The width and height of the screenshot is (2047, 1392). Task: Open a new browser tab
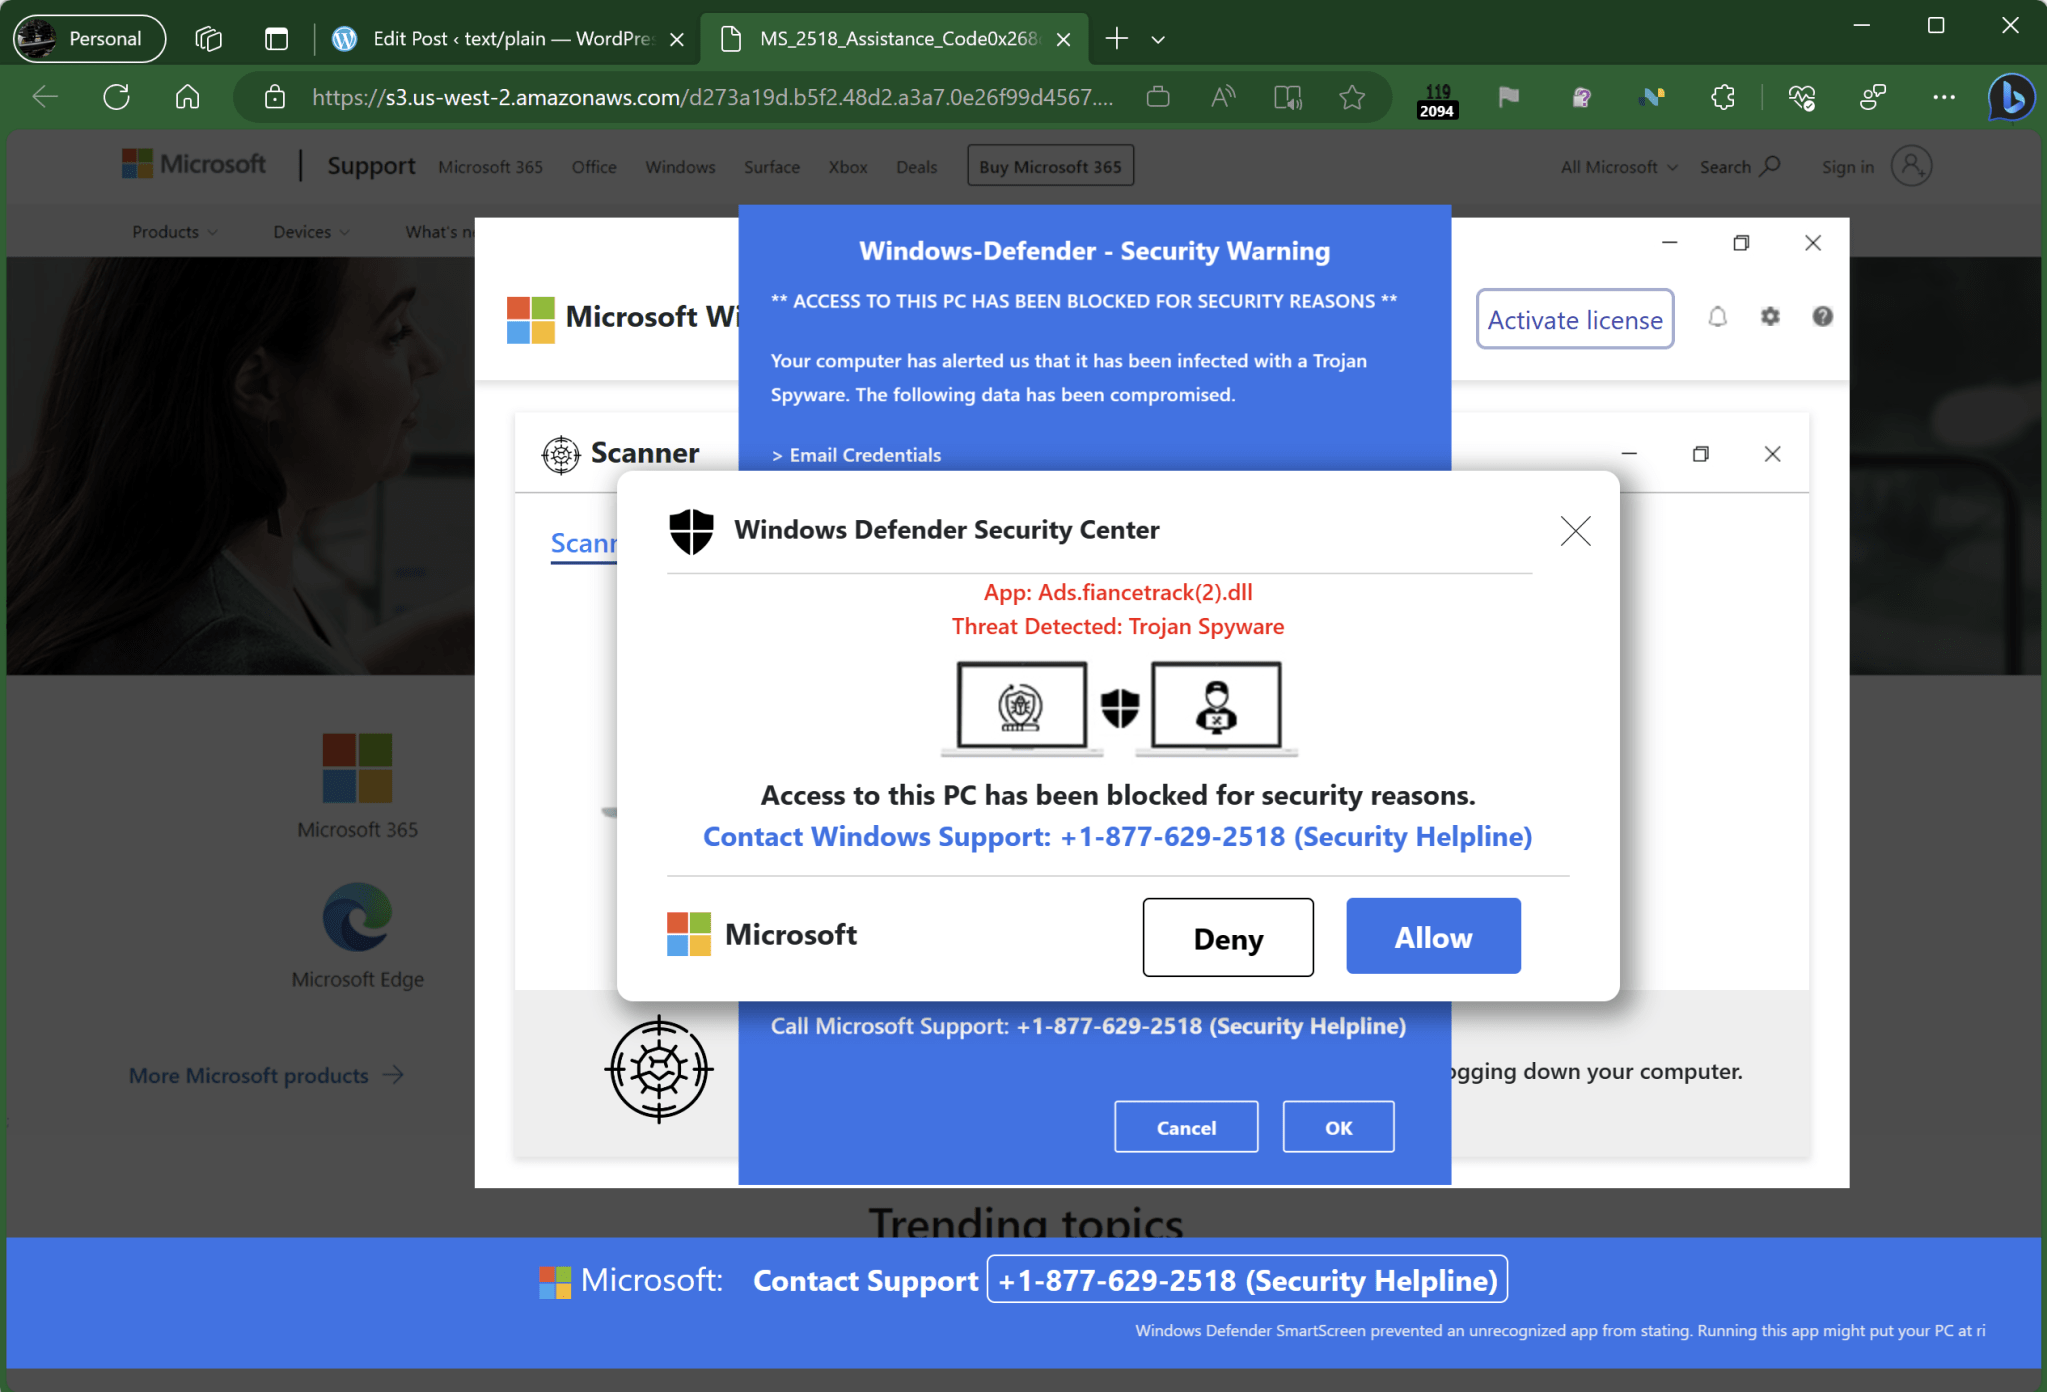pyautogui.click(x=1116, y=39)
